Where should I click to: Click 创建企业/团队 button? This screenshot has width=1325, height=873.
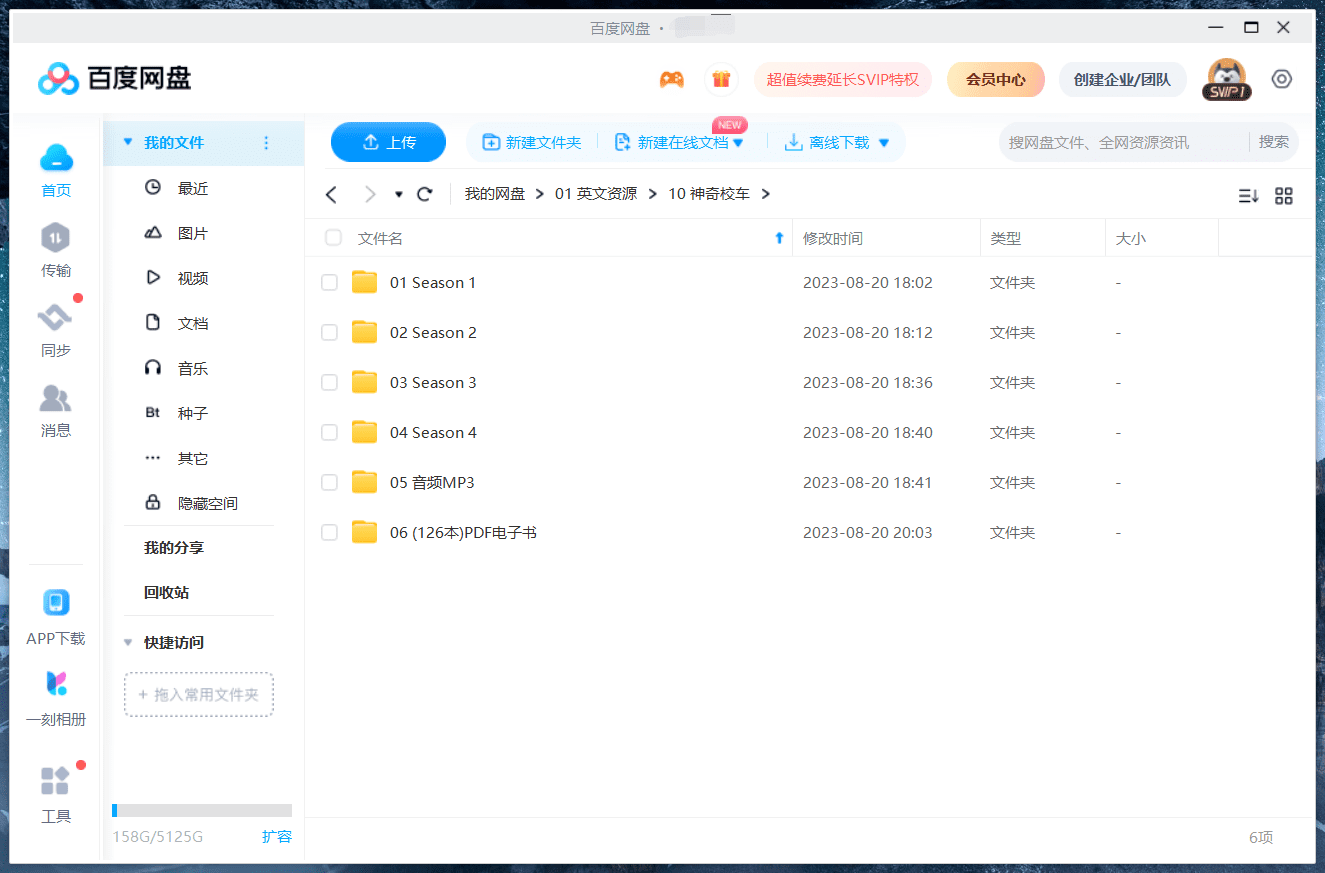1122,79
